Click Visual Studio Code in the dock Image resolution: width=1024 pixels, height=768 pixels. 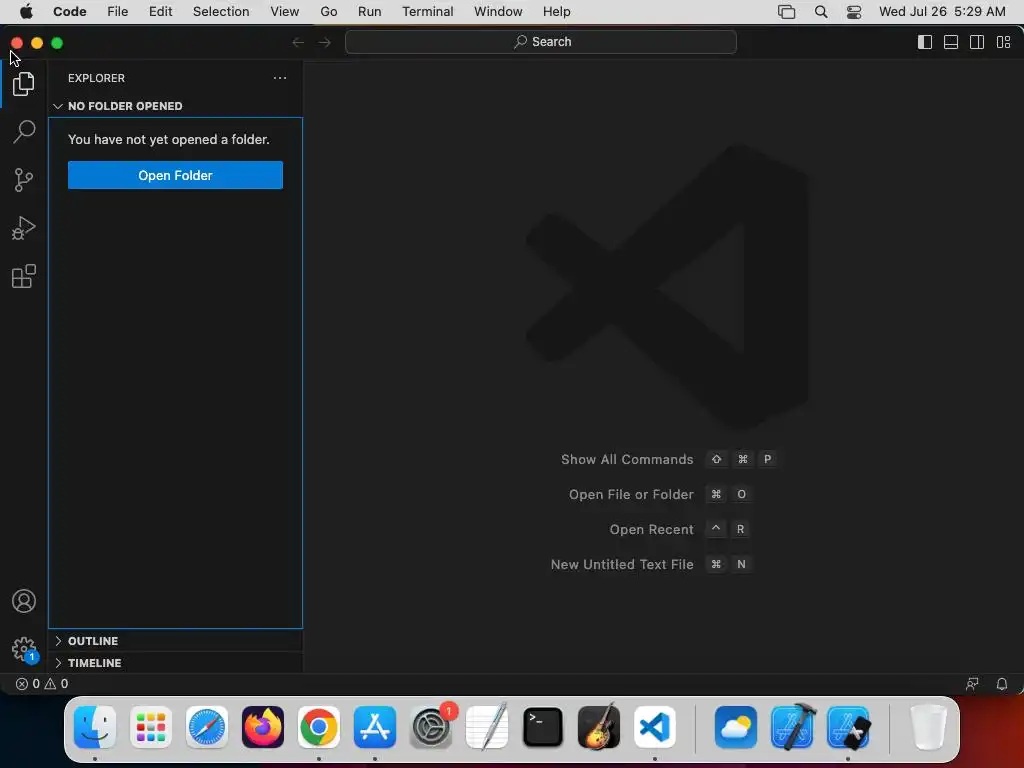point(654,727)
